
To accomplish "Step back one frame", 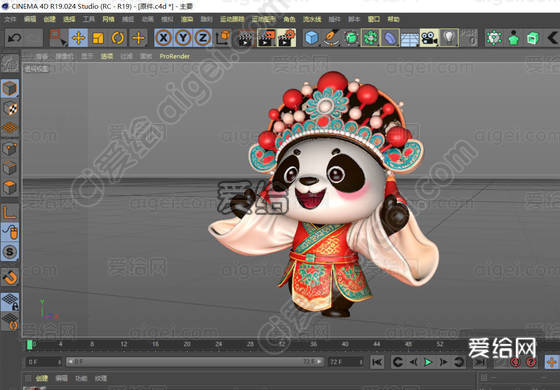I will click(x=413, y=362).
